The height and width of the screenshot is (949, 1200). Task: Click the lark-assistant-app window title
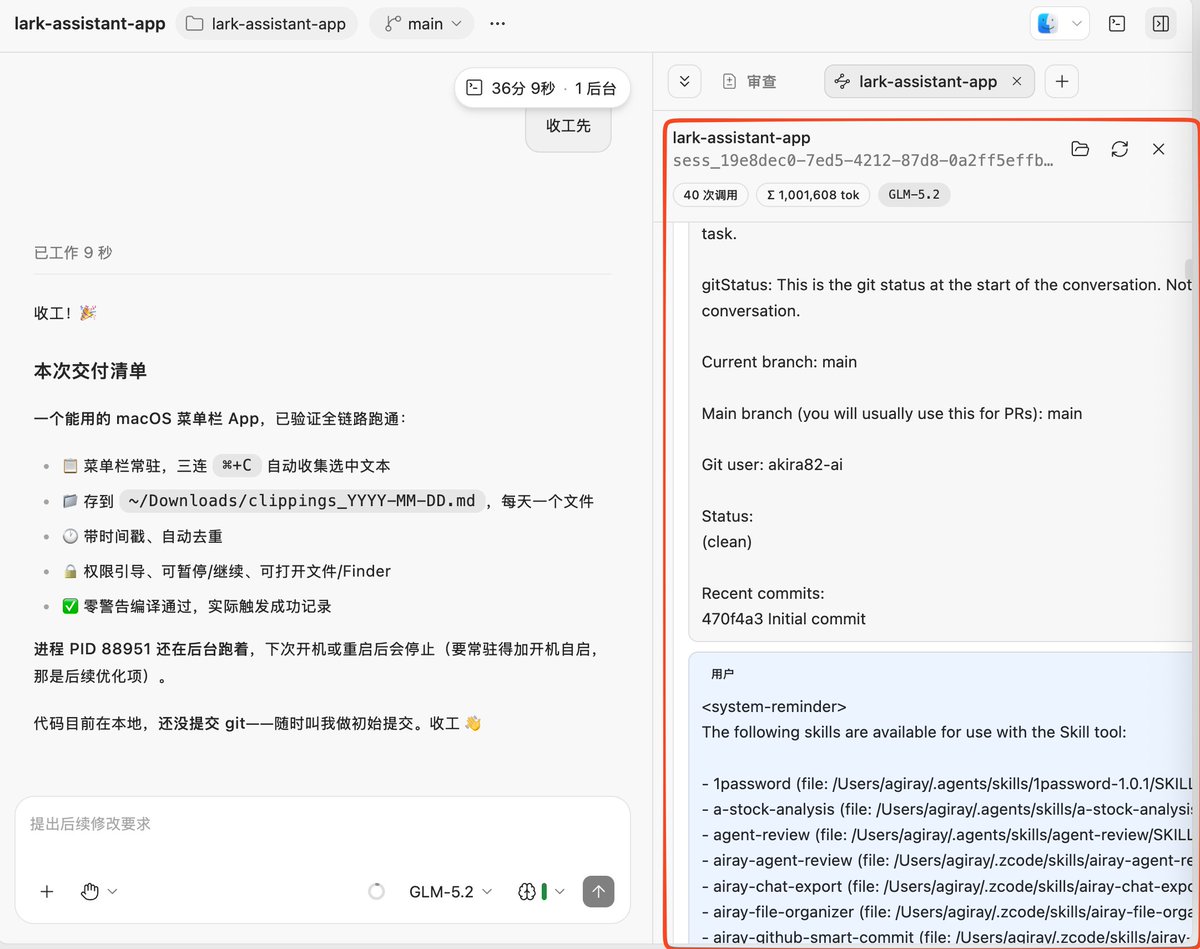(x=90, y=24)
